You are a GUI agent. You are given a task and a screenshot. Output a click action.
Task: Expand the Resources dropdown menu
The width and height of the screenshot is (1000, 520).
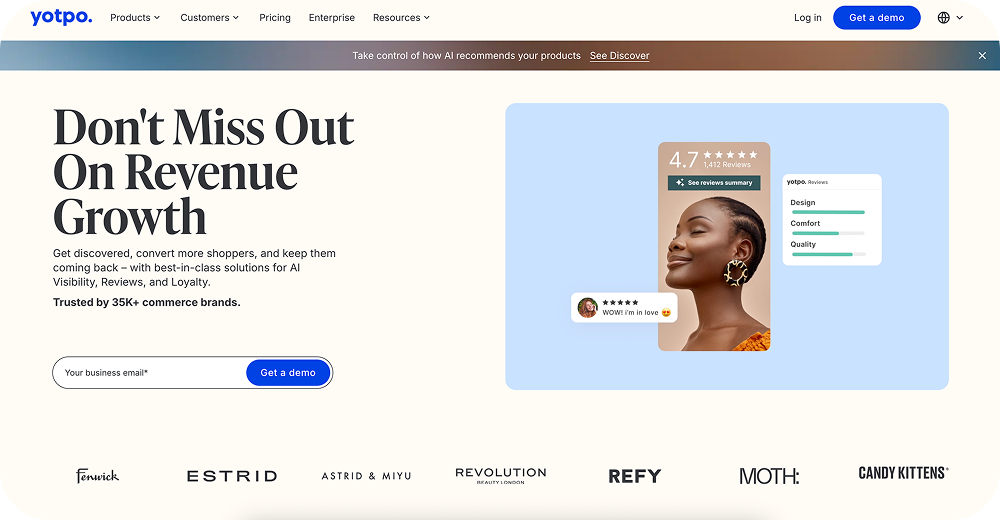[401, 18]
